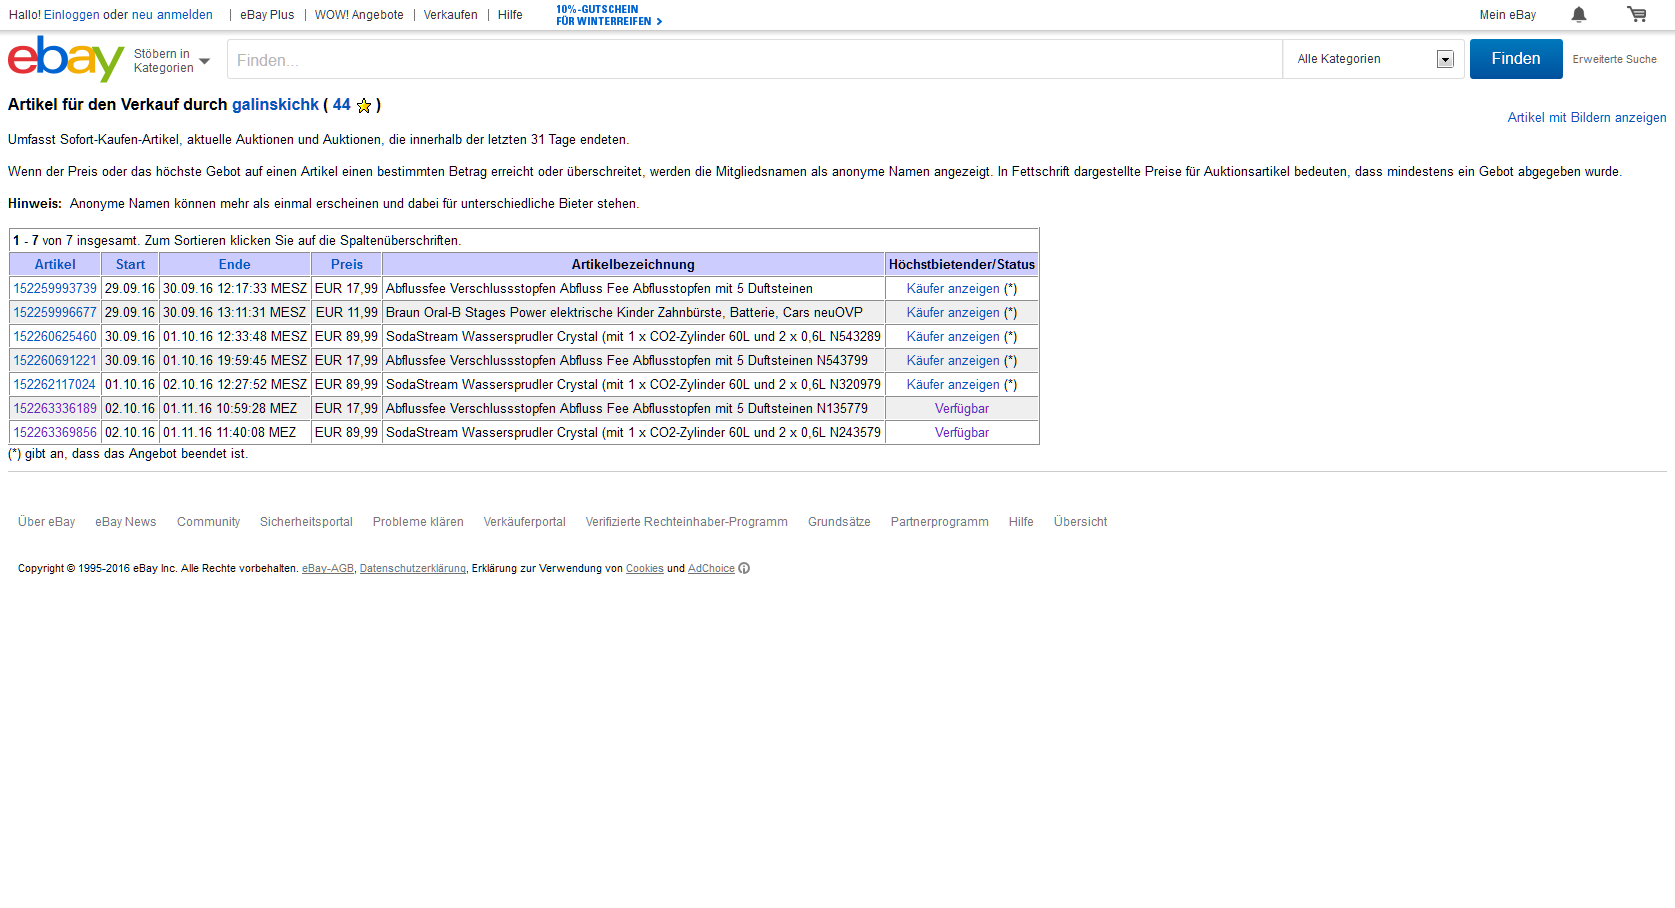The image size is (1675, 908).
Task: Open the Alle Kategorien combo box
Action: 1374,59
